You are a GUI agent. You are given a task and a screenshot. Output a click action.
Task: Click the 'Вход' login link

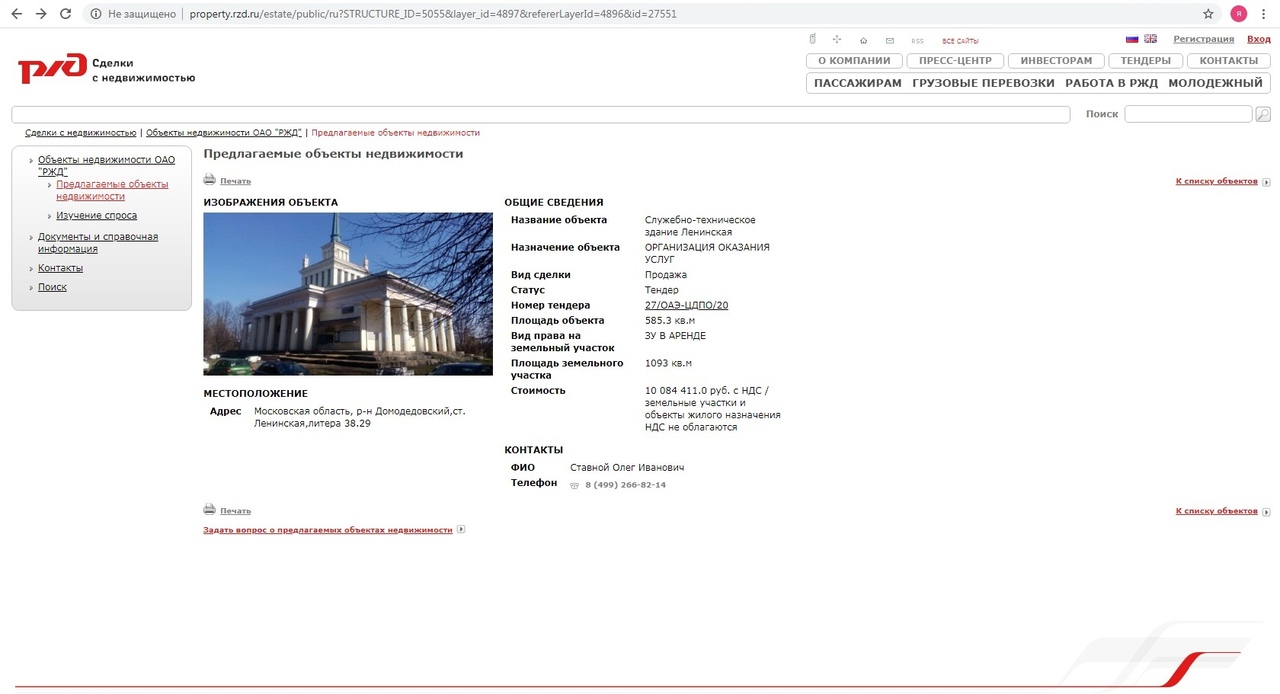(1258, 39)
